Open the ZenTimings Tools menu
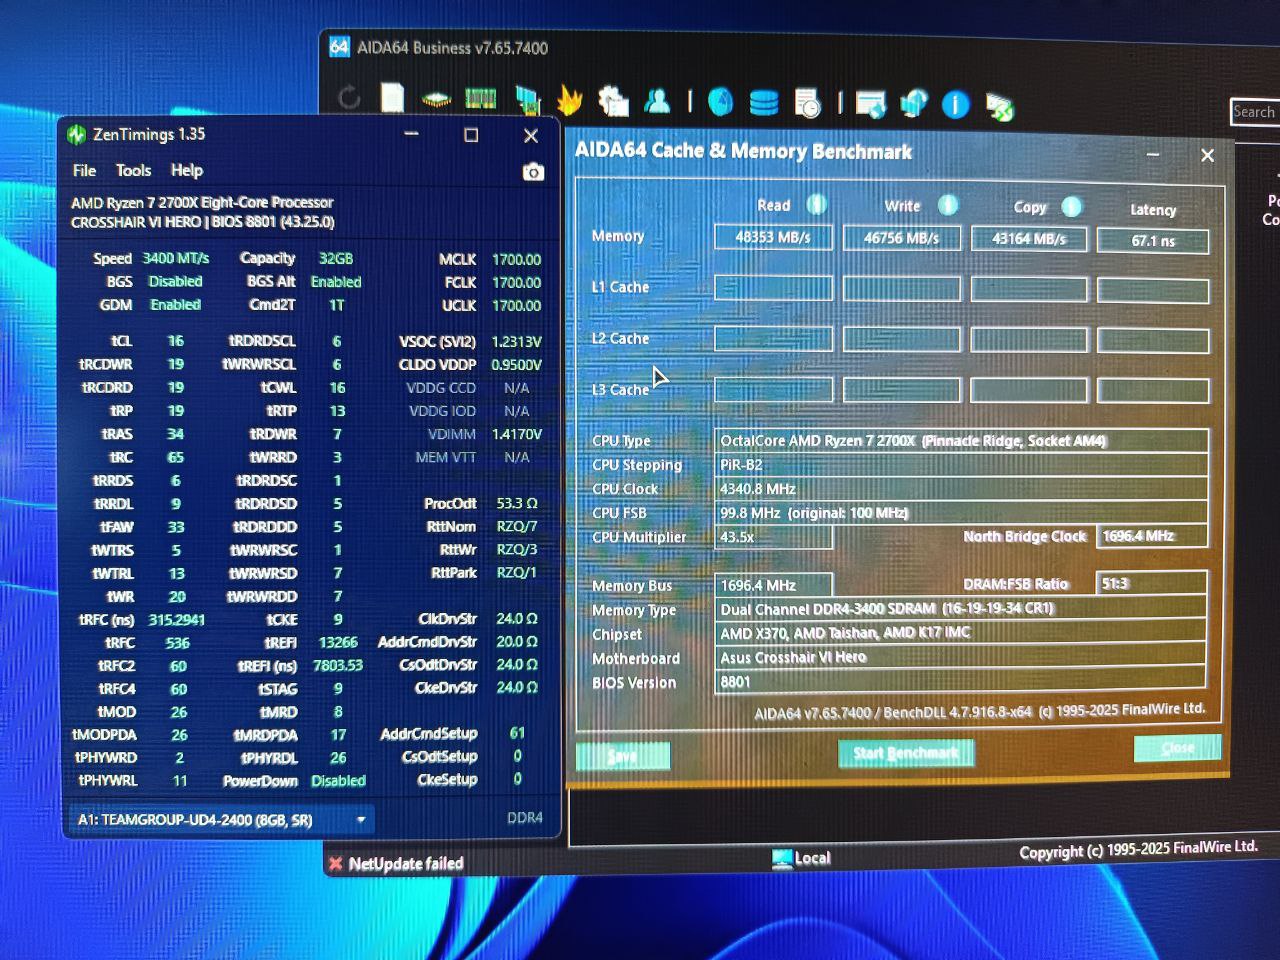The height and width of the screenshot is (960, 1280). pyautogui.click(x=133, y=170)
